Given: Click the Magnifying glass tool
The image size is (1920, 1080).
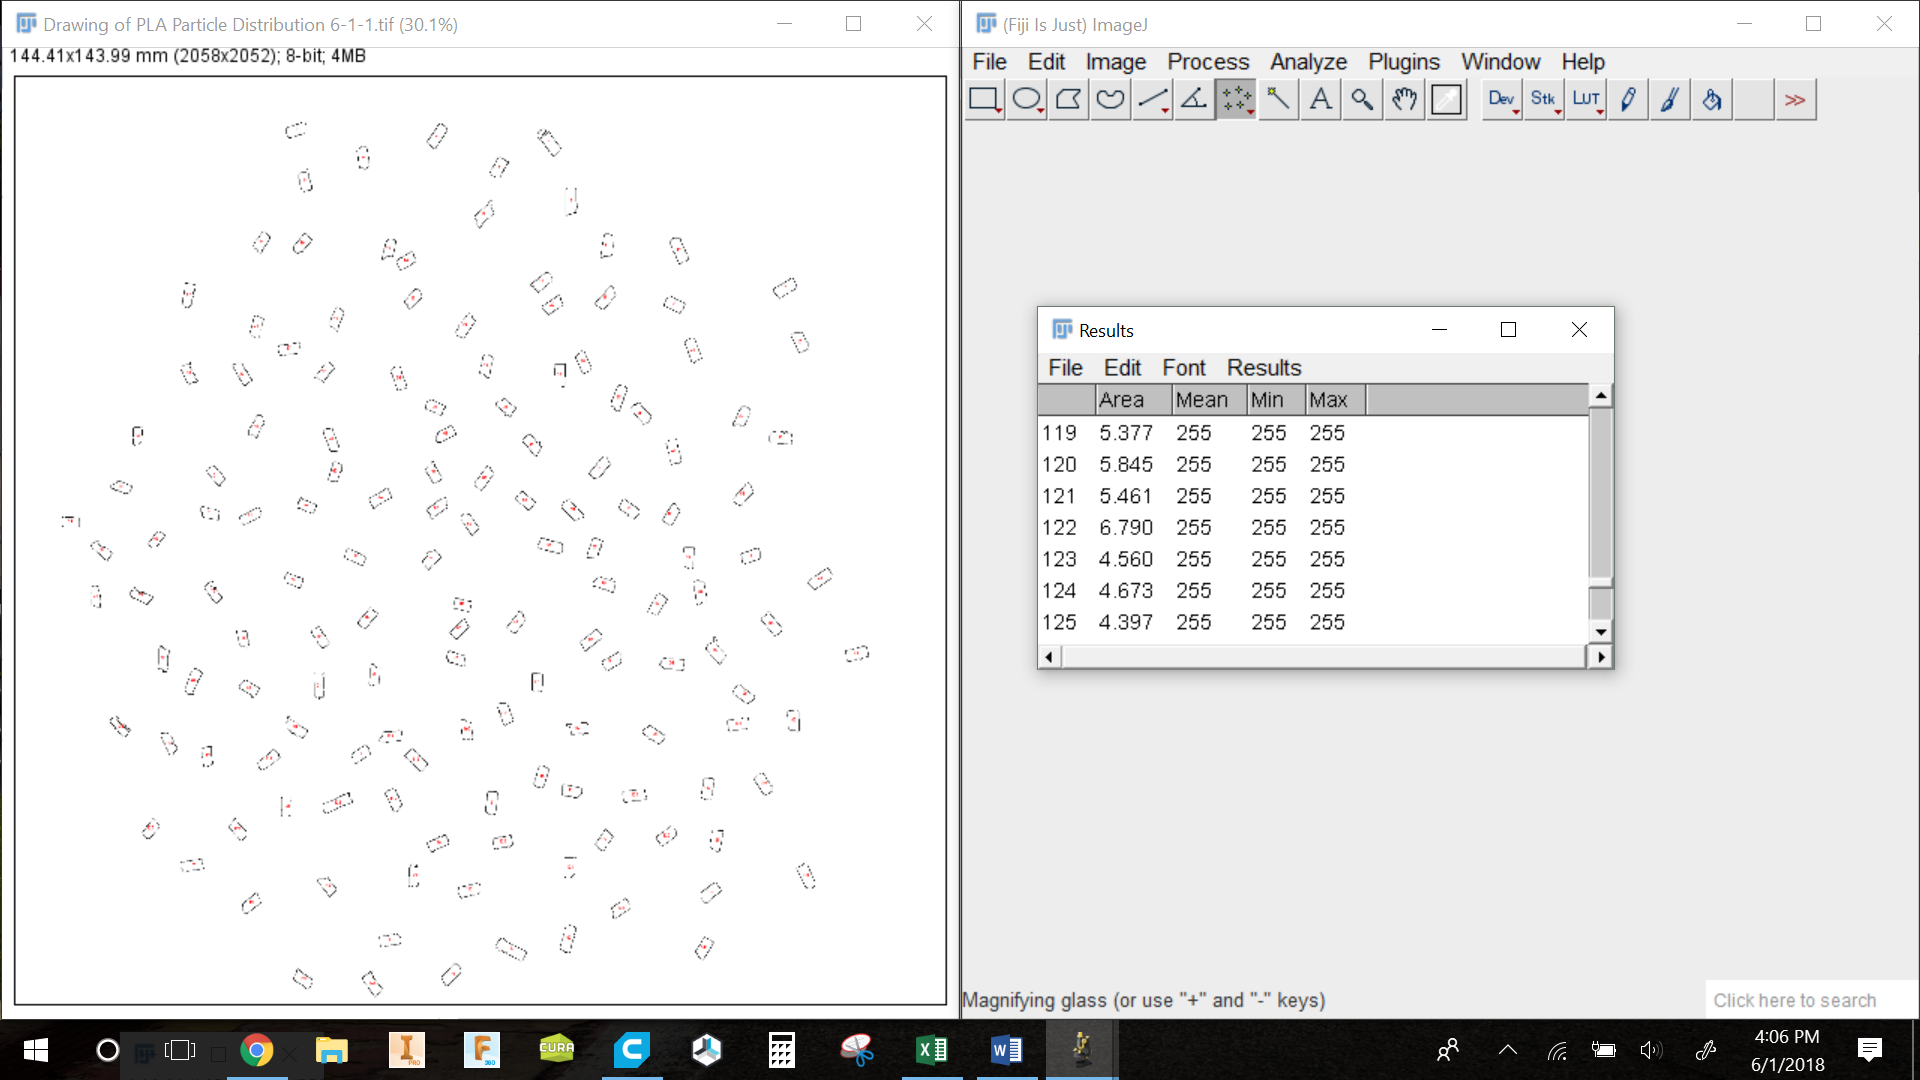Looking at the screenshot, I should (1362, 99).
